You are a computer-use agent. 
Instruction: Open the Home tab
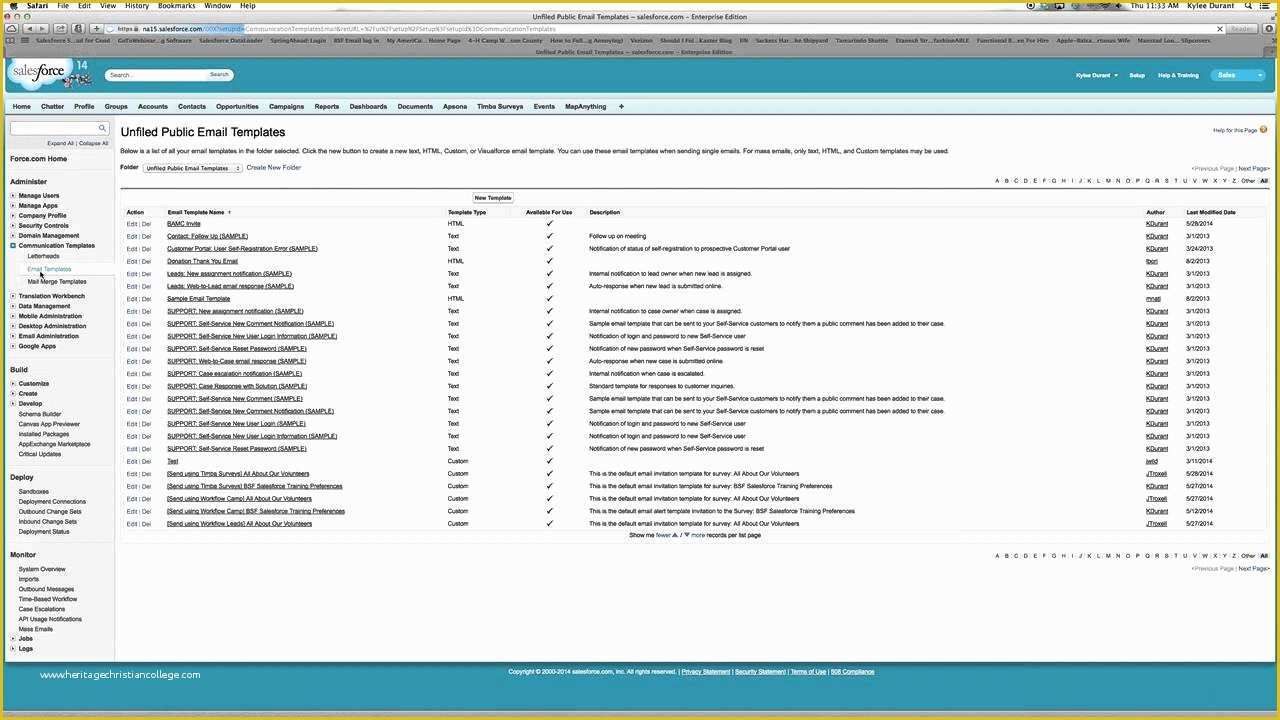21,106
